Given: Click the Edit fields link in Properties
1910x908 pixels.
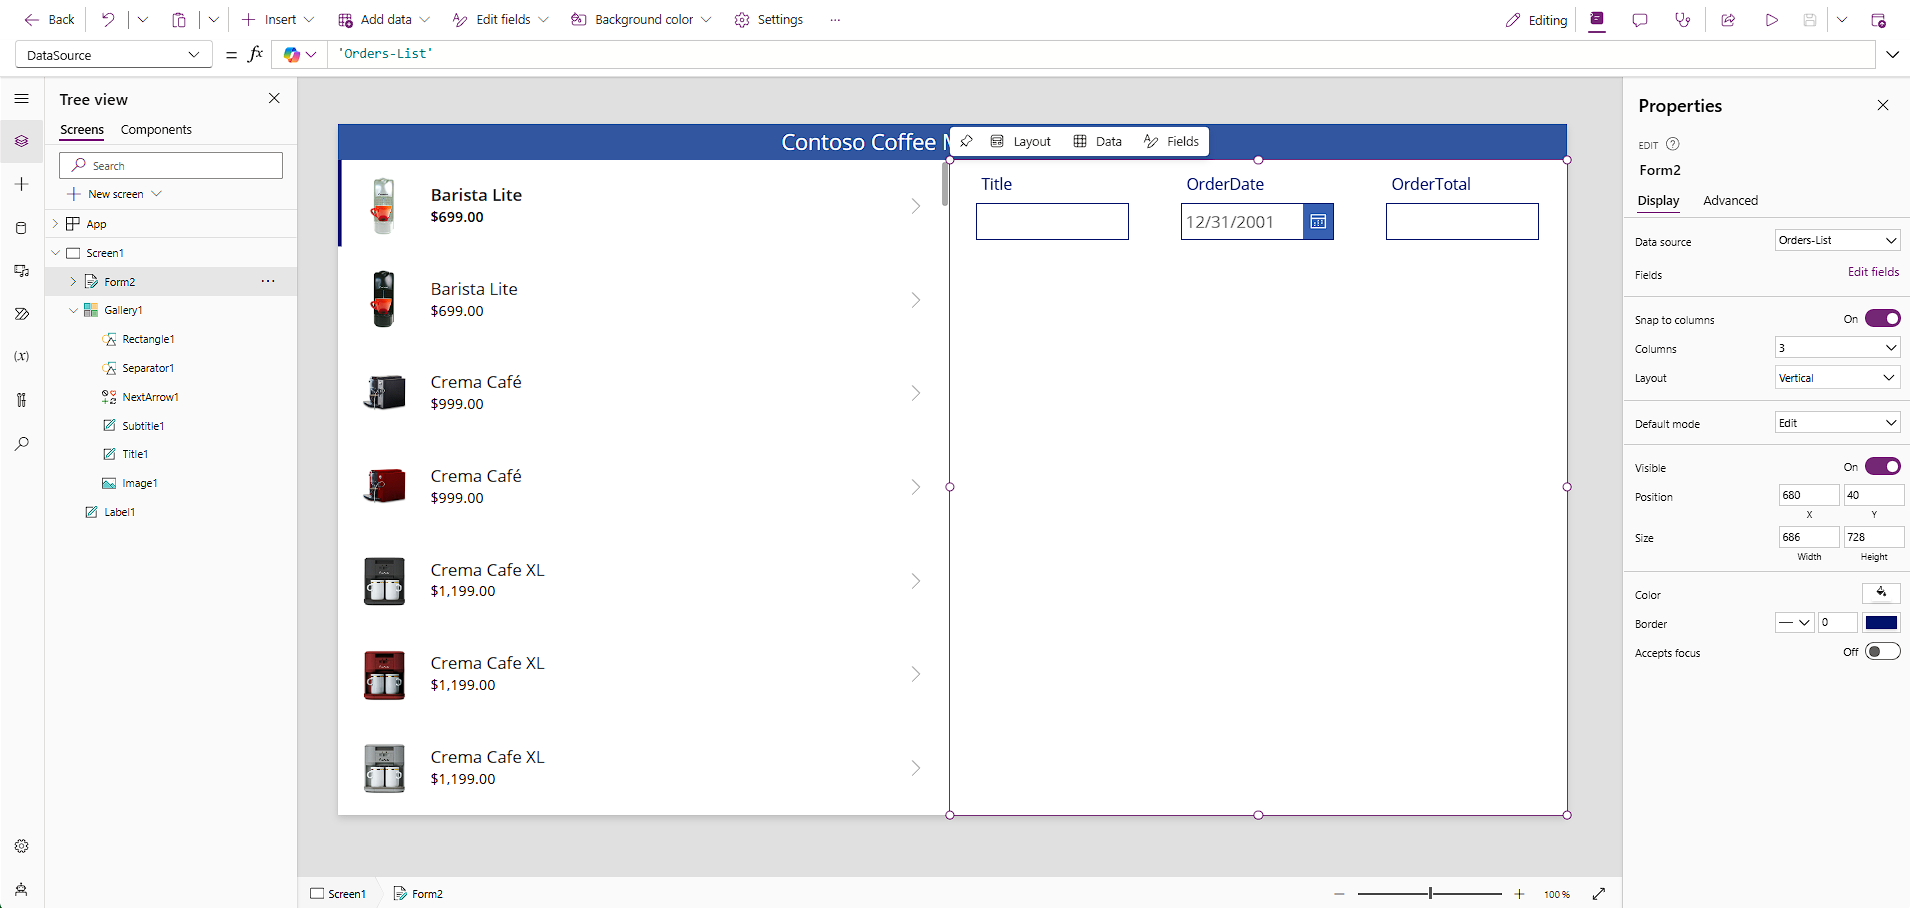Looking at the screenshot, I should click(x=1873, y=272).
